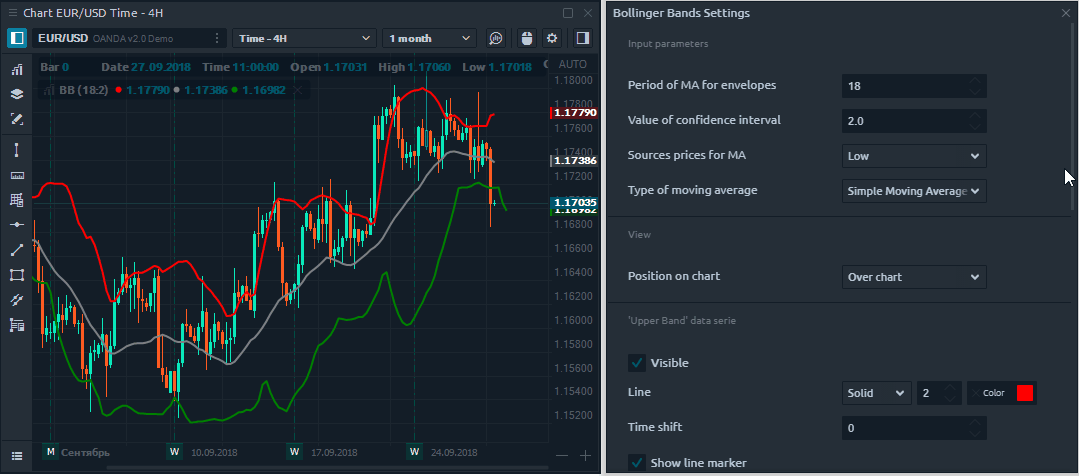Decrease Value of confidence interval

coord(974,126)
